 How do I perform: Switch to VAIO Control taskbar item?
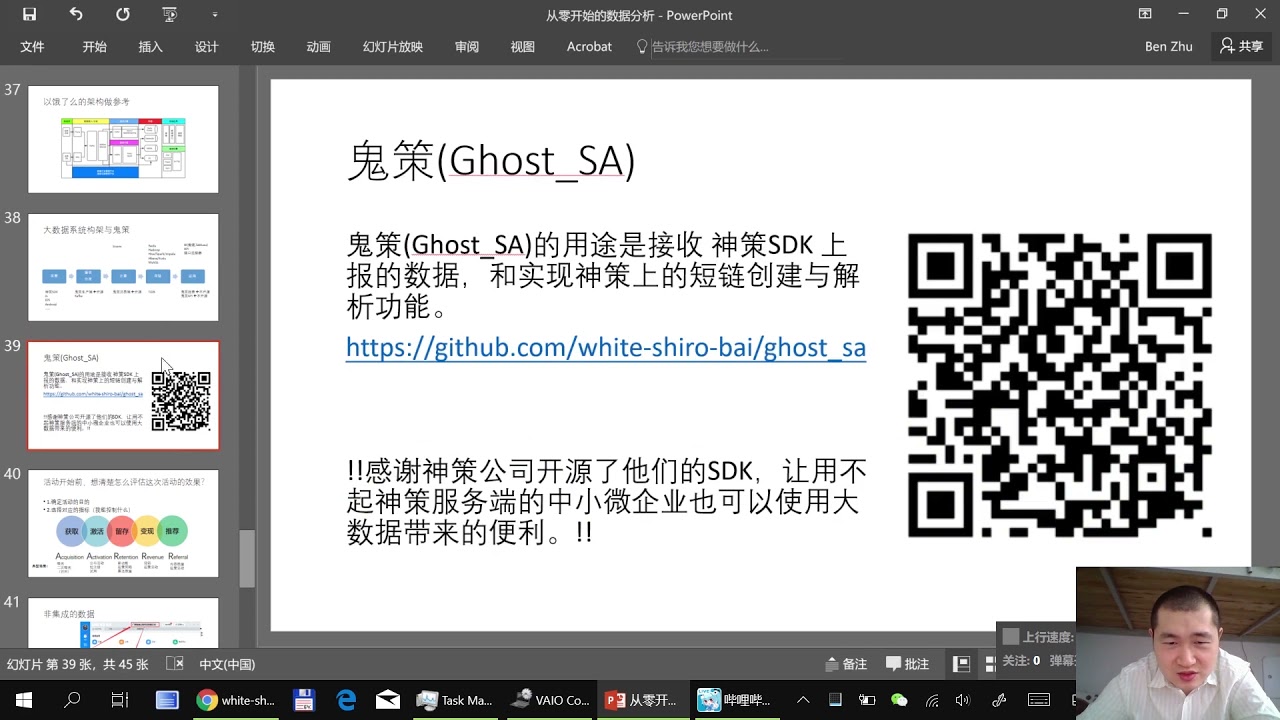pos(550,700)
